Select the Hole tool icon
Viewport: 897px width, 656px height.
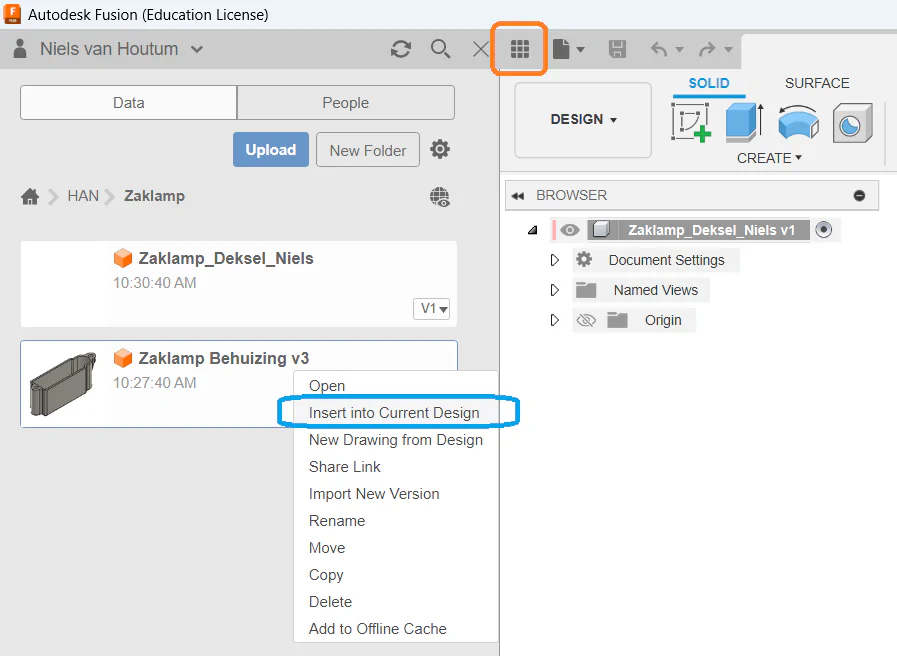pyautogui.click(x=852, y=122)
